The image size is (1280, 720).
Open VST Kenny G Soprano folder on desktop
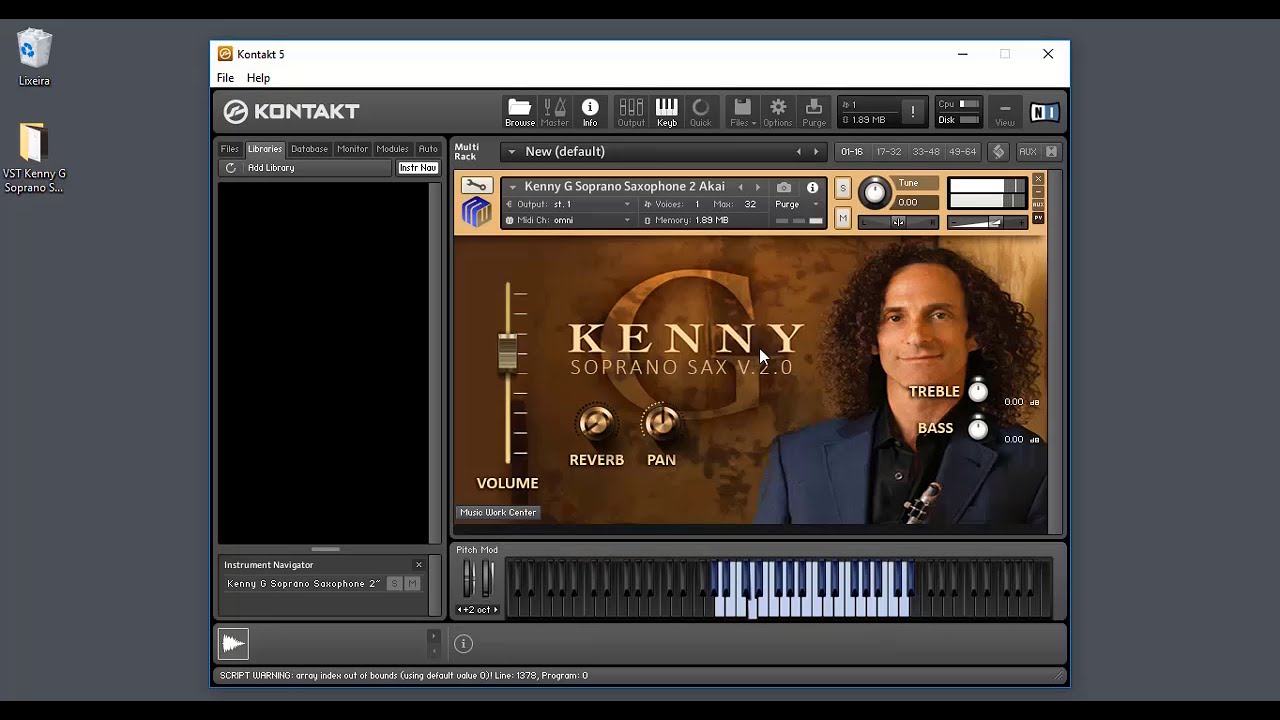pos(34,158)
